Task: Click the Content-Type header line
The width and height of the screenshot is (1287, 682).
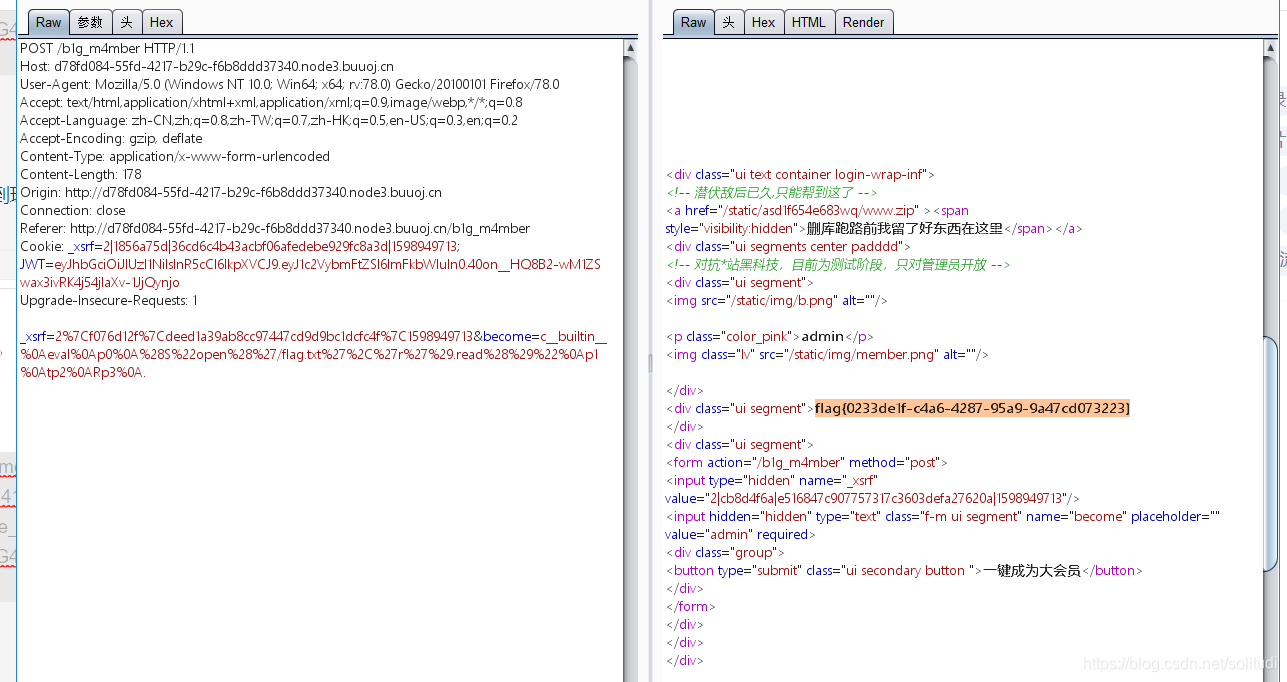Action: [175, 156]
